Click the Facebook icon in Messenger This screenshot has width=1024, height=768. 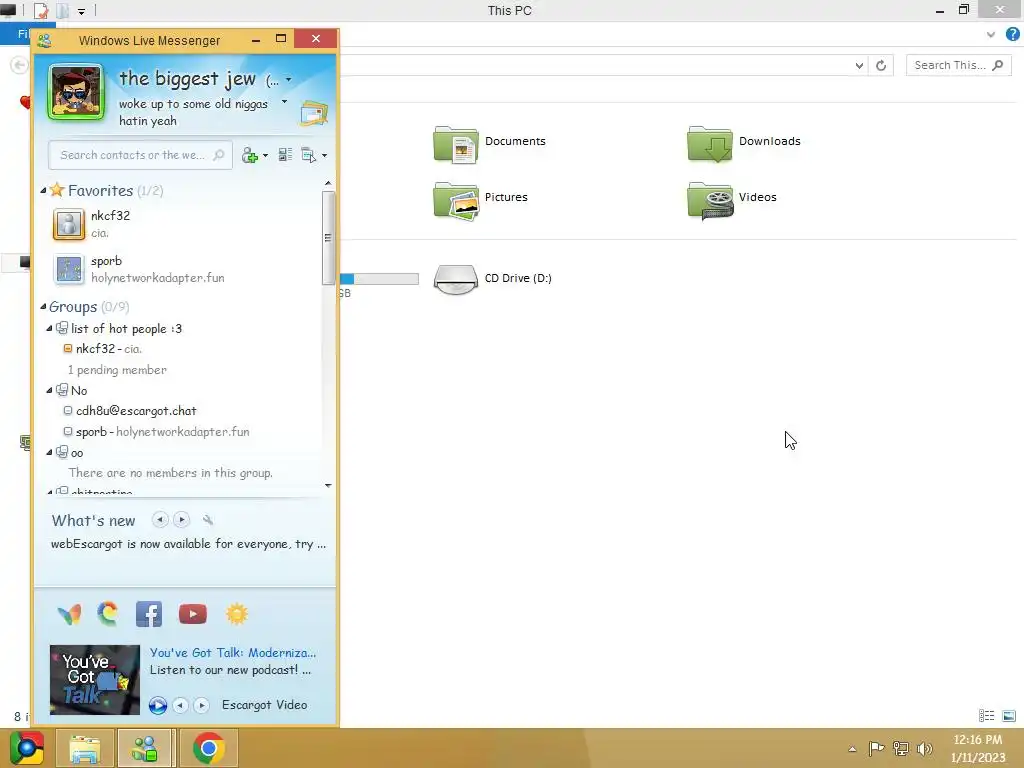tap(149, 615)
